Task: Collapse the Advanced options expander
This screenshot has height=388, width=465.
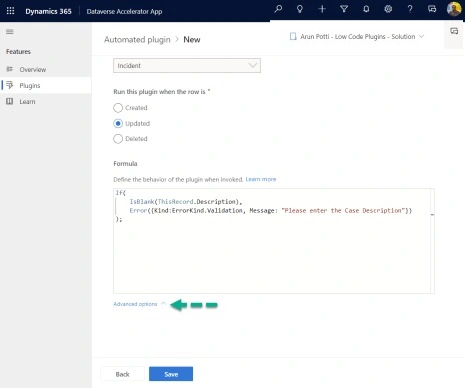Action: (x=139, y=304)
